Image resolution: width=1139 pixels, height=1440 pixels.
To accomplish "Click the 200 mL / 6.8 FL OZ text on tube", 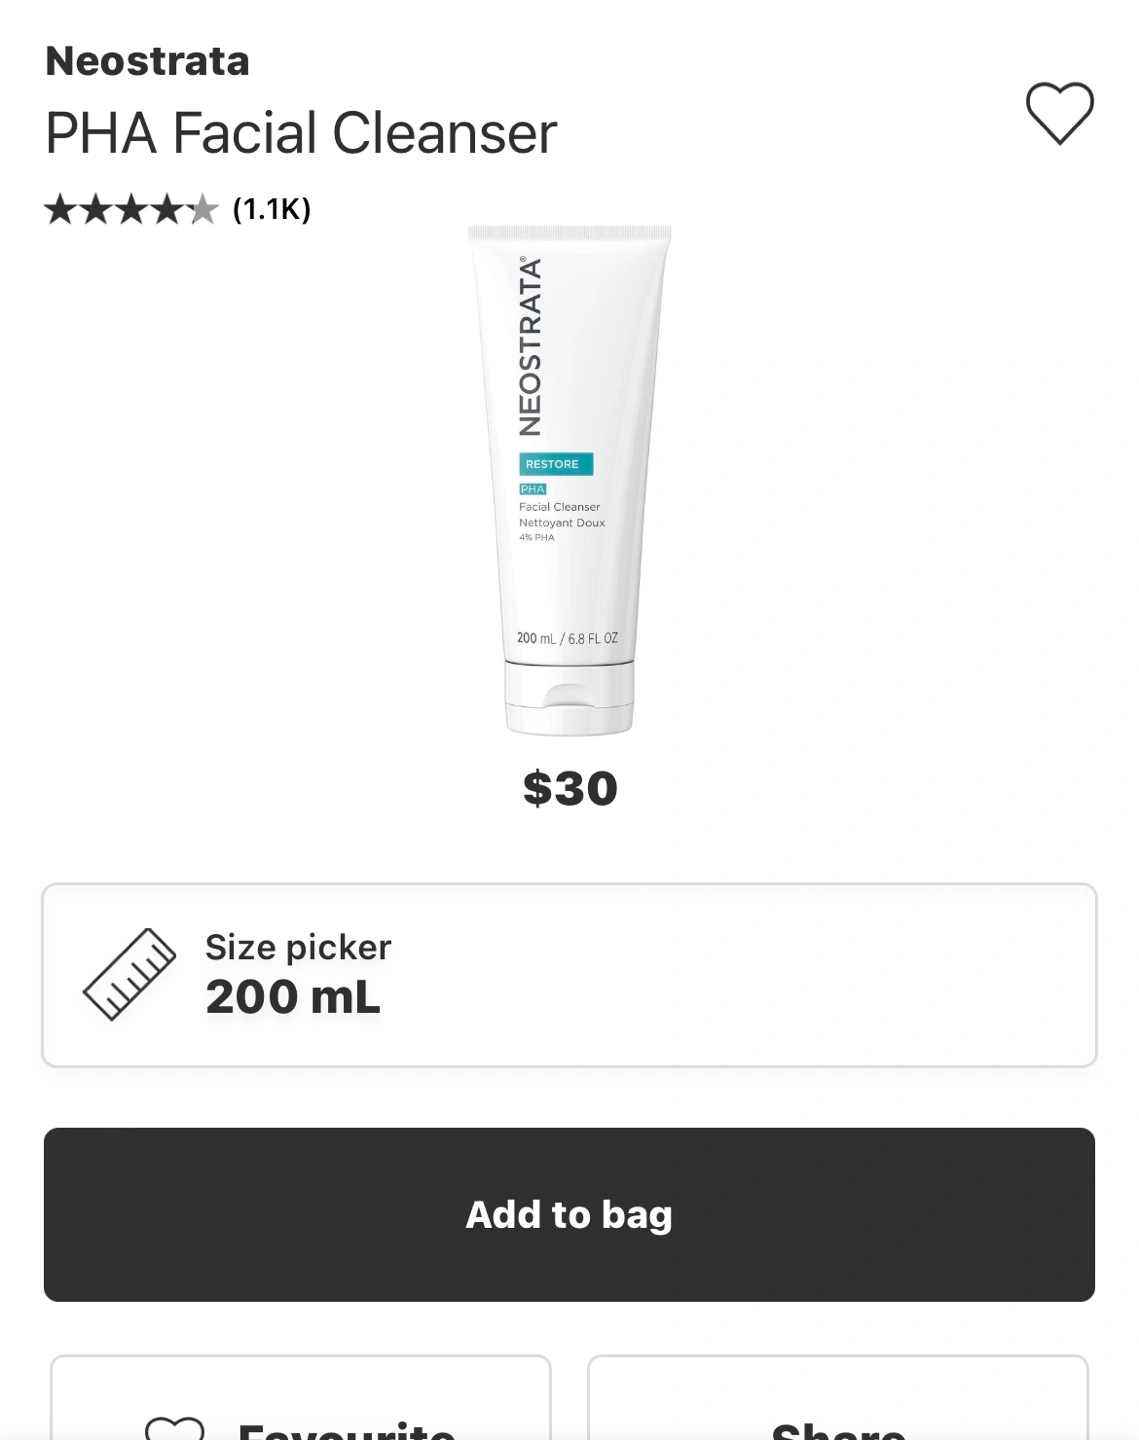I will click(567, 638).
